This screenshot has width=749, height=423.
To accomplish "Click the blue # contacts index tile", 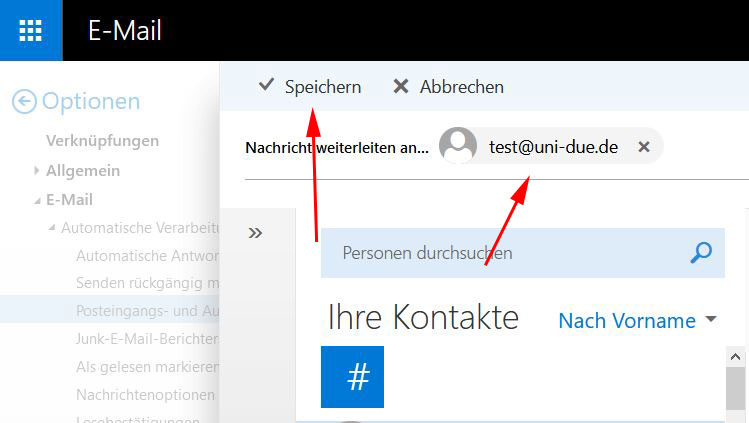I will pyautogui.click(x=352, y=377).
